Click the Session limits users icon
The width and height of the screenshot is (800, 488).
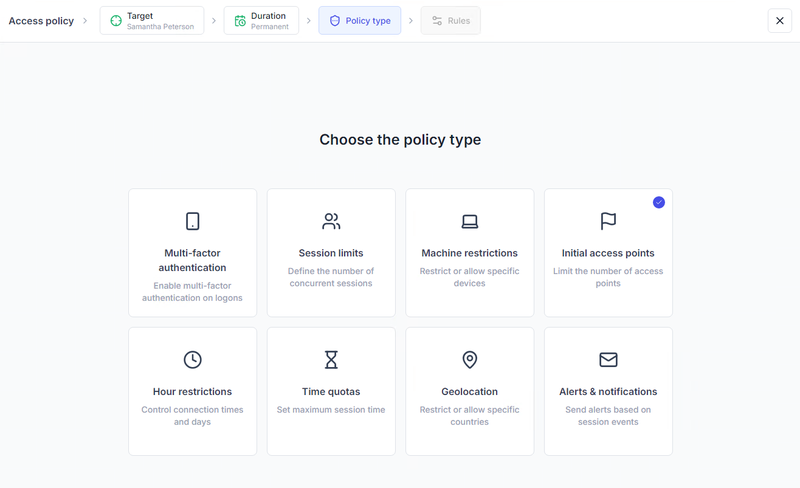pos(331,221)
